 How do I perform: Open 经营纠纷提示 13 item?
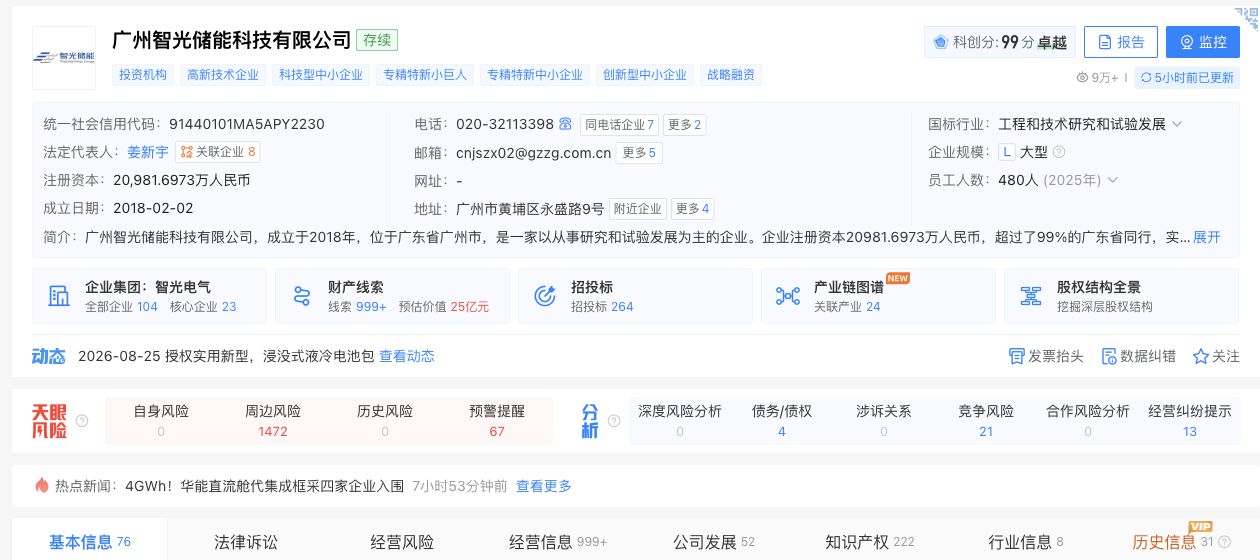click(x=1190, y=421)
